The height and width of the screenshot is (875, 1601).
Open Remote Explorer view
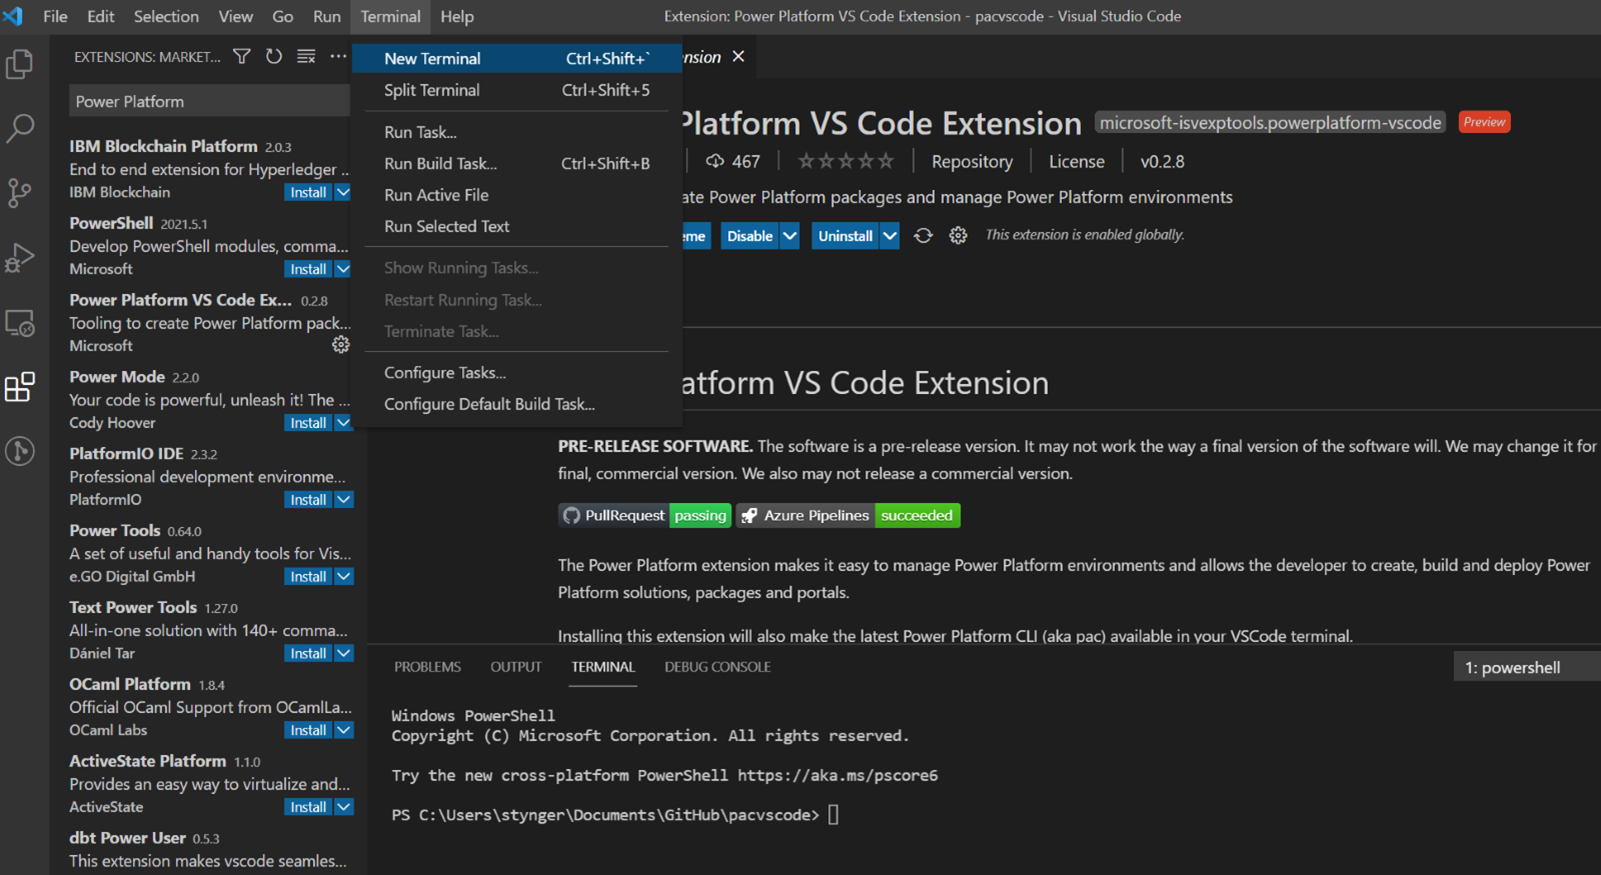tap(20, 323)
